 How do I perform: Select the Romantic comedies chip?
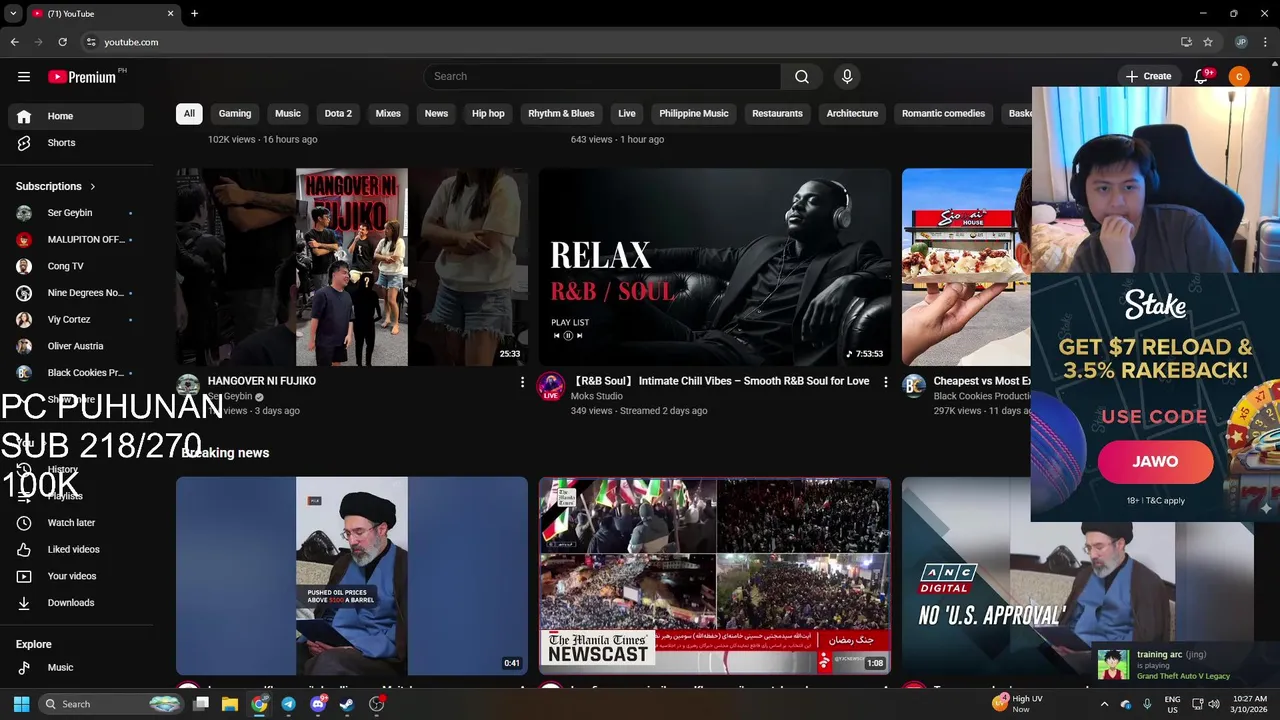click(x=943, y=113)
